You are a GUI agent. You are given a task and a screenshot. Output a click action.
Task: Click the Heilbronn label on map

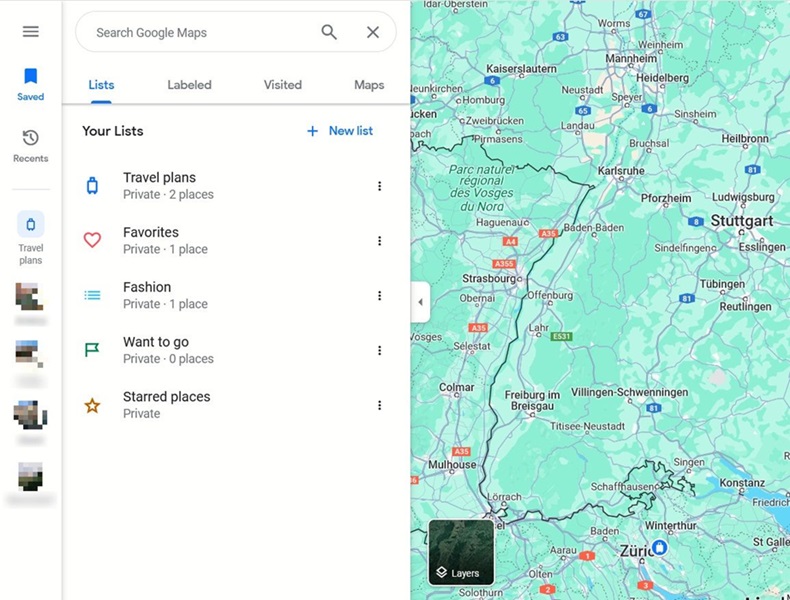pos(745,139)
